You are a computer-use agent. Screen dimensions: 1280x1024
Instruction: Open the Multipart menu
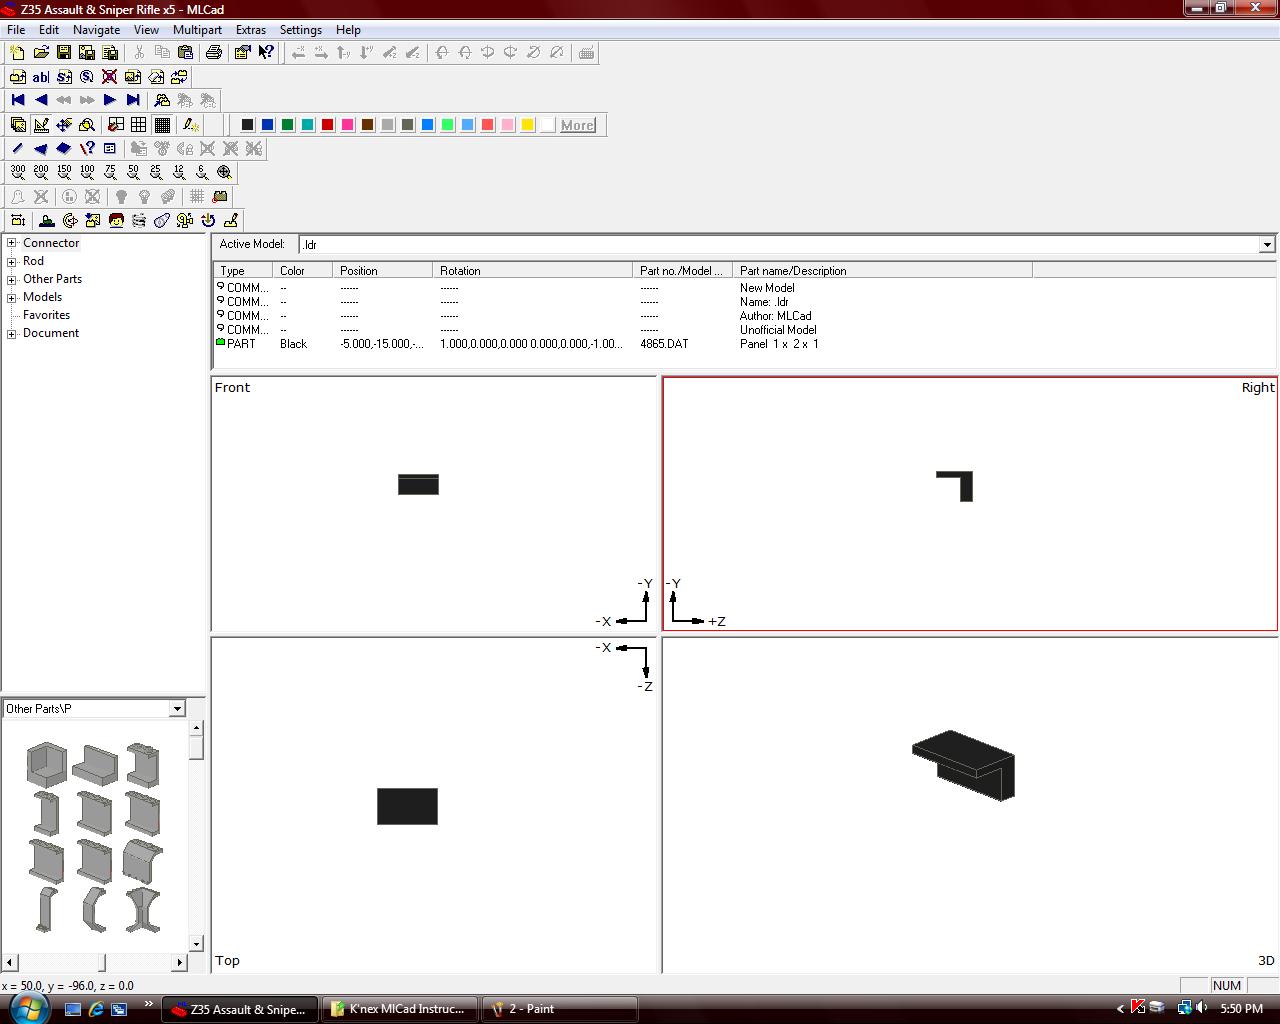click(198, 30)
